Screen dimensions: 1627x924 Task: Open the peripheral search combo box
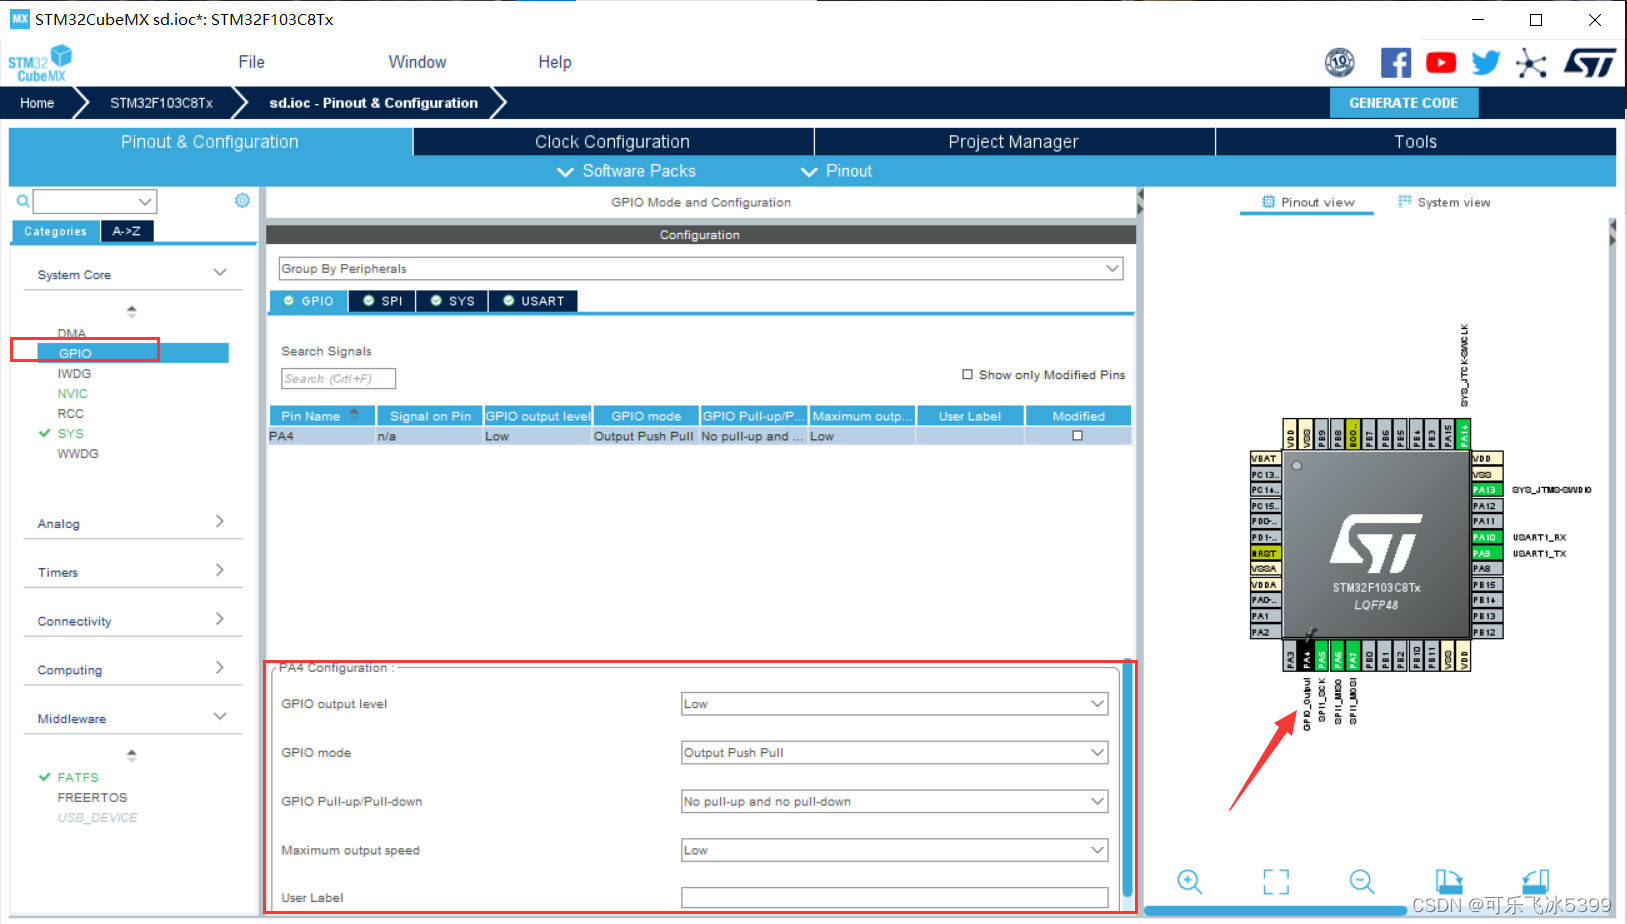click(x=95, y=202)
